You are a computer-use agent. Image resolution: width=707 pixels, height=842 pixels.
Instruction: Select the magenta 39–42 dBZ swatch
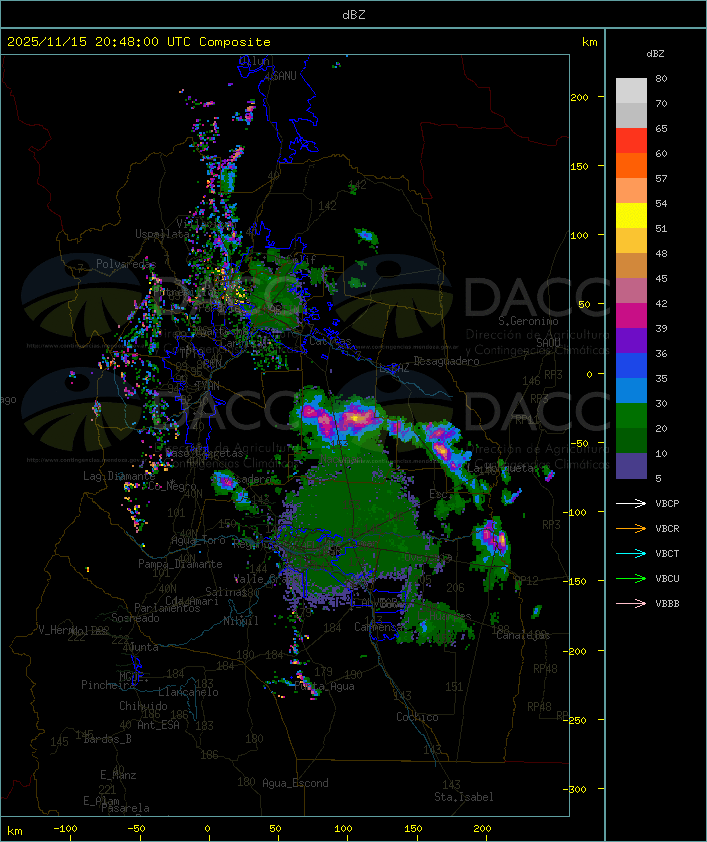click(x=631, y=315)
